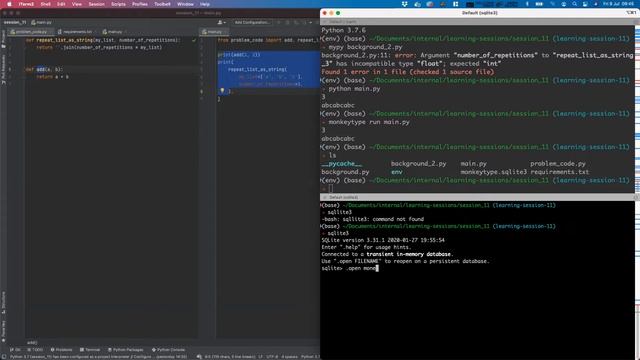Click 'python main.py' command in terminal
This screenshot has width=640, height=360.
tap(354, 89)
